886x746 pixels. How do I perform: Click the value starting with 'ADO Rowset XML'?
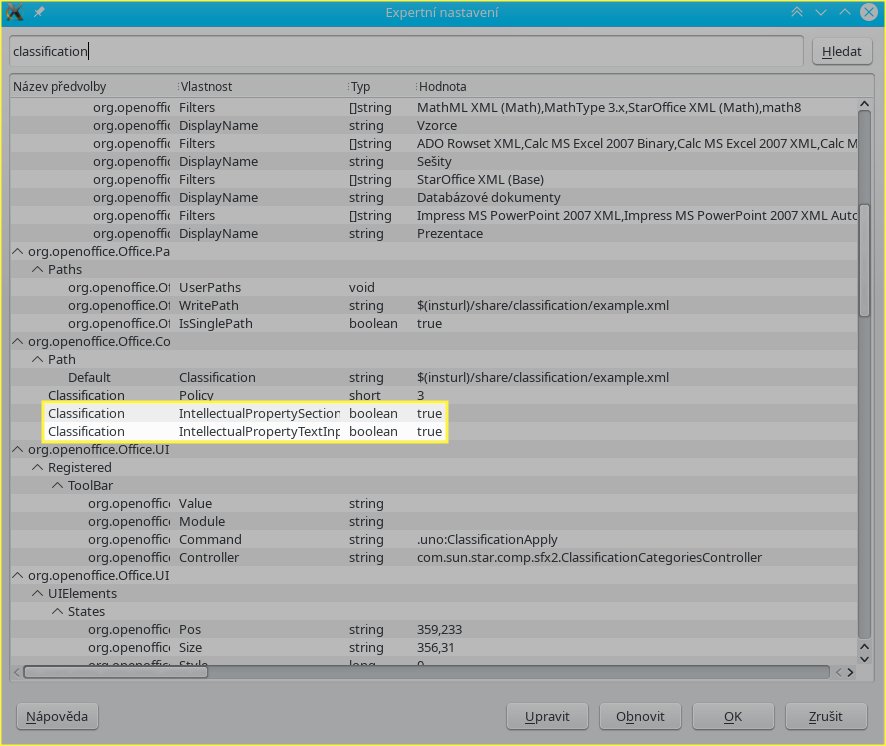click(637, 144)
